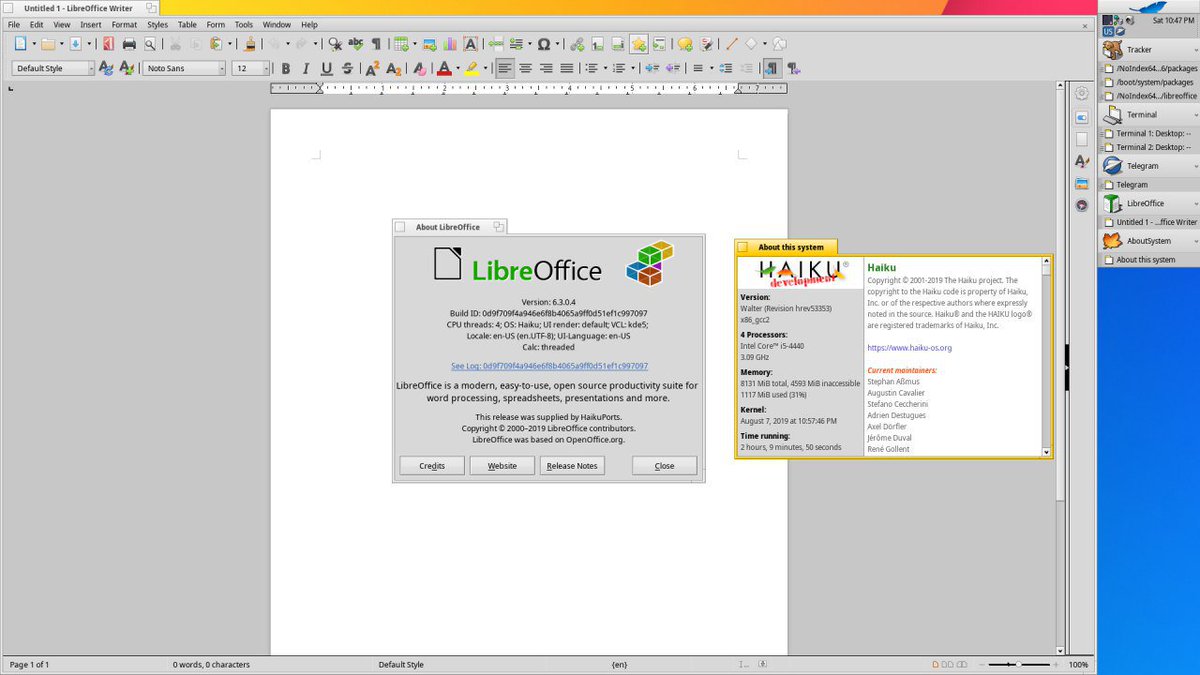Viewport: 1200px width, 675px height.
Task: Open the Format menu
Action: pos(124,24)
